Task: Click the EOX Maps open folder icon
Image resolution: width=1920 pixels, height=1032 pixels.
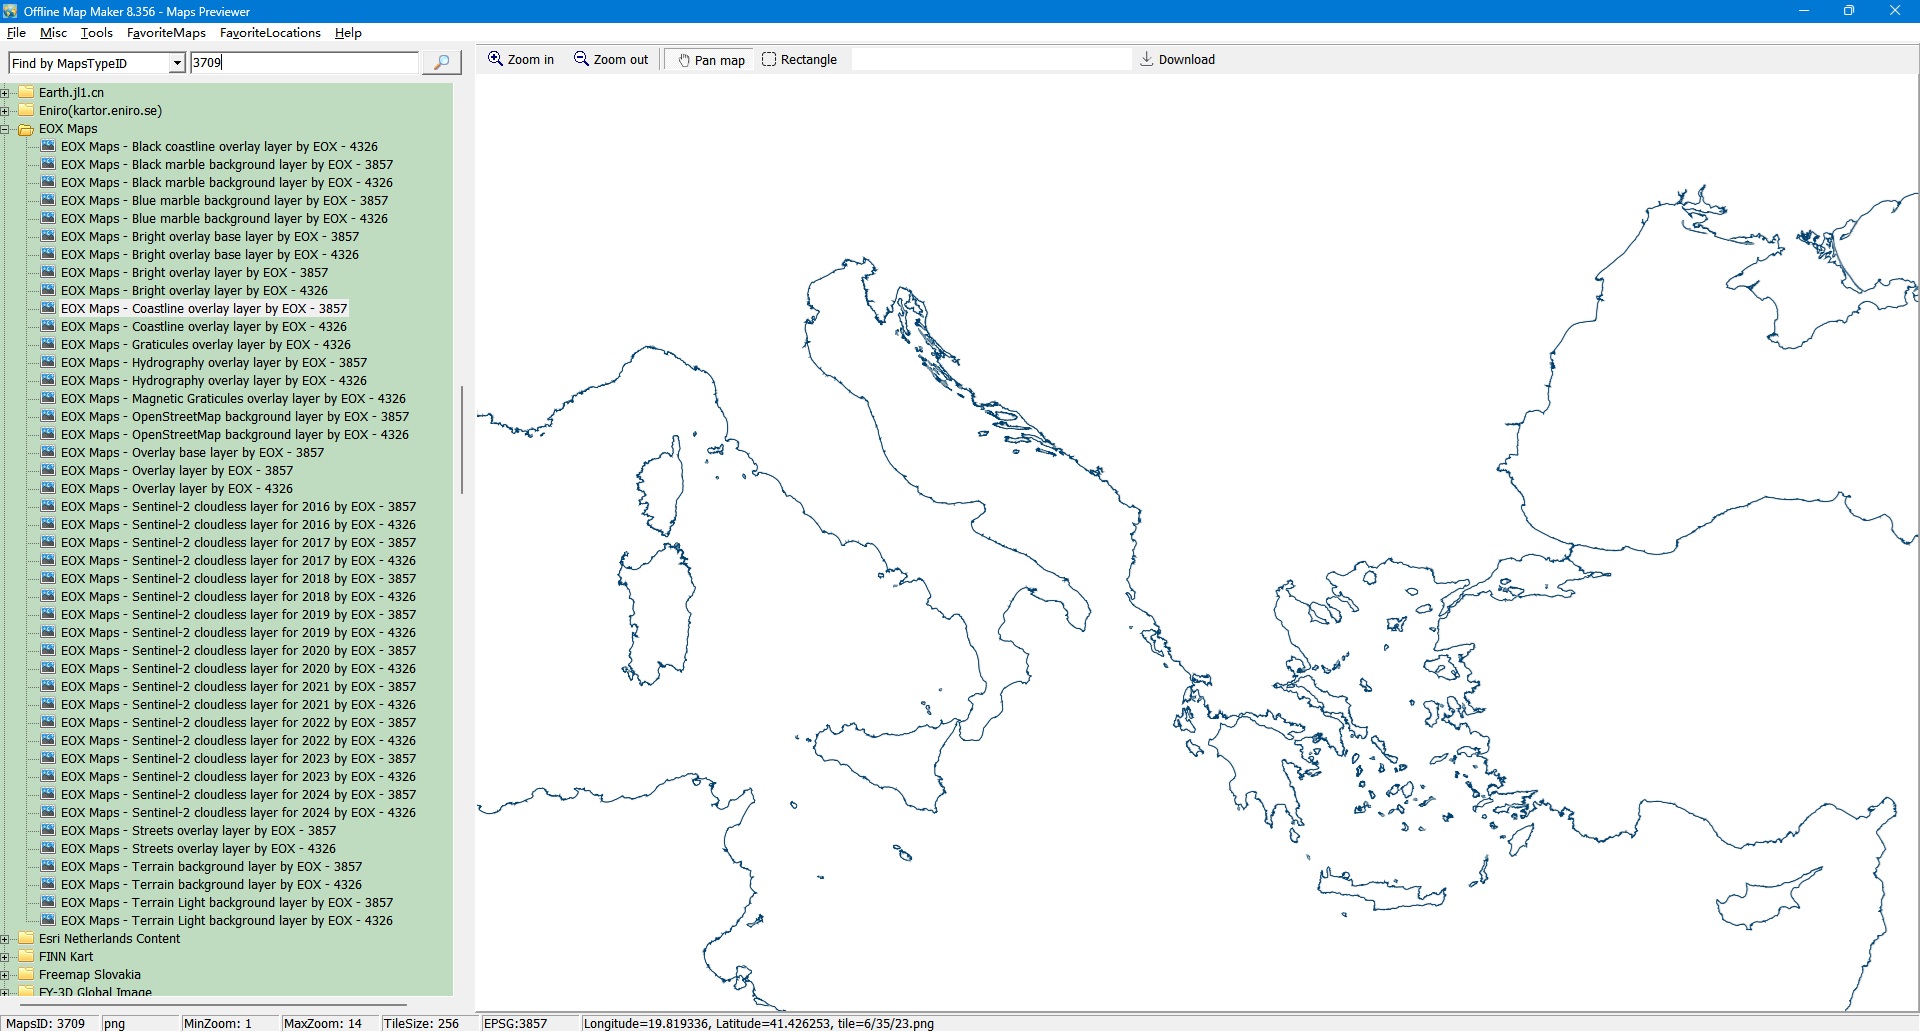Action: pos(26,129)
